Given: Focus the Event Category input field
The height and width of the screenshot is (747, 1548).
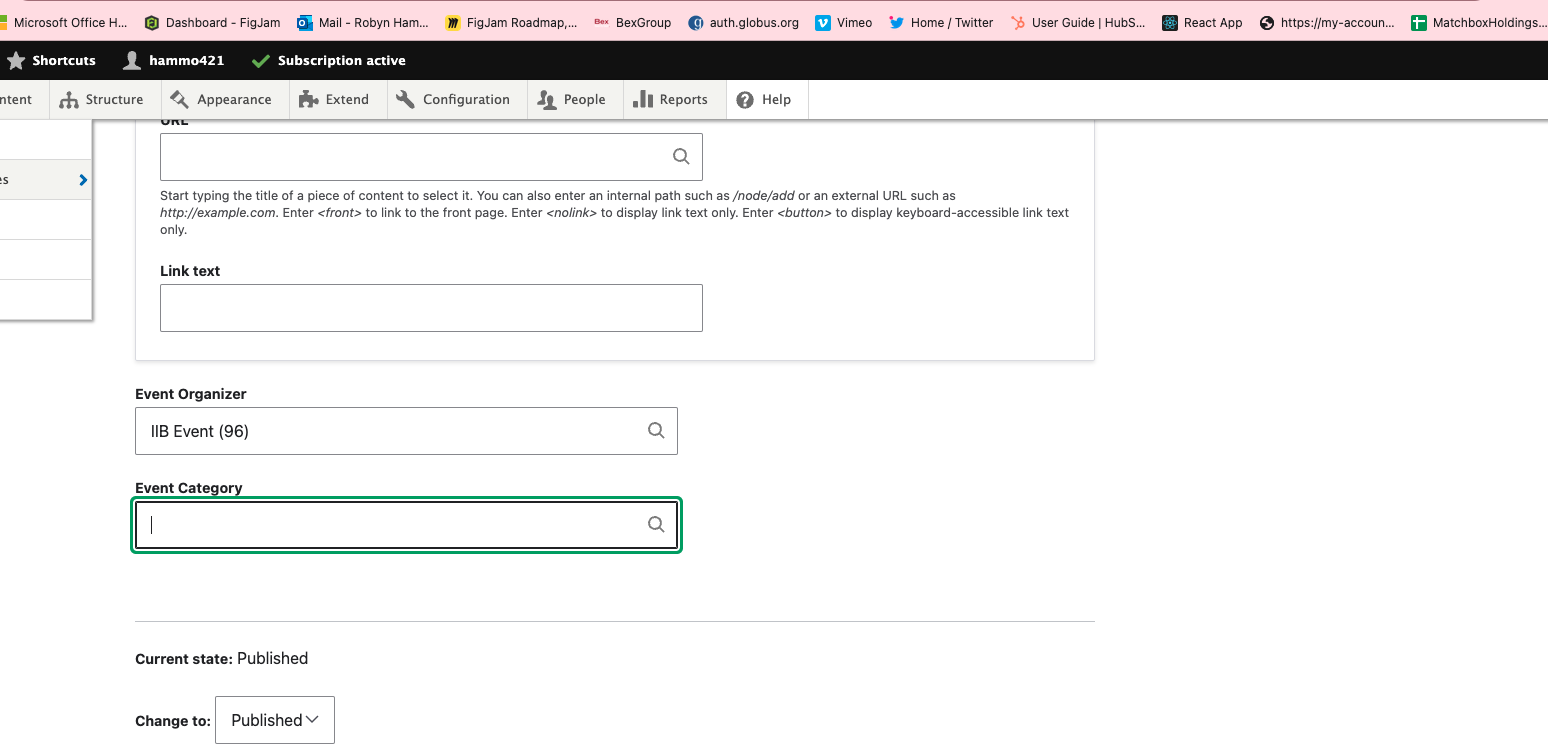Looking at the screenshot, I should (x=390, y=525).
